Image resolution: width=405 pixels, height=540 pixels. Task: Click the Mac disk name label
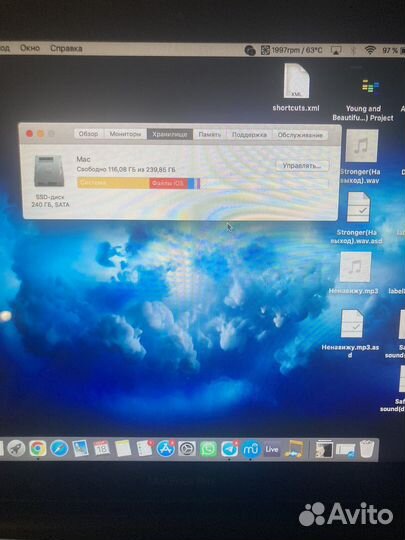pos(83,159)
